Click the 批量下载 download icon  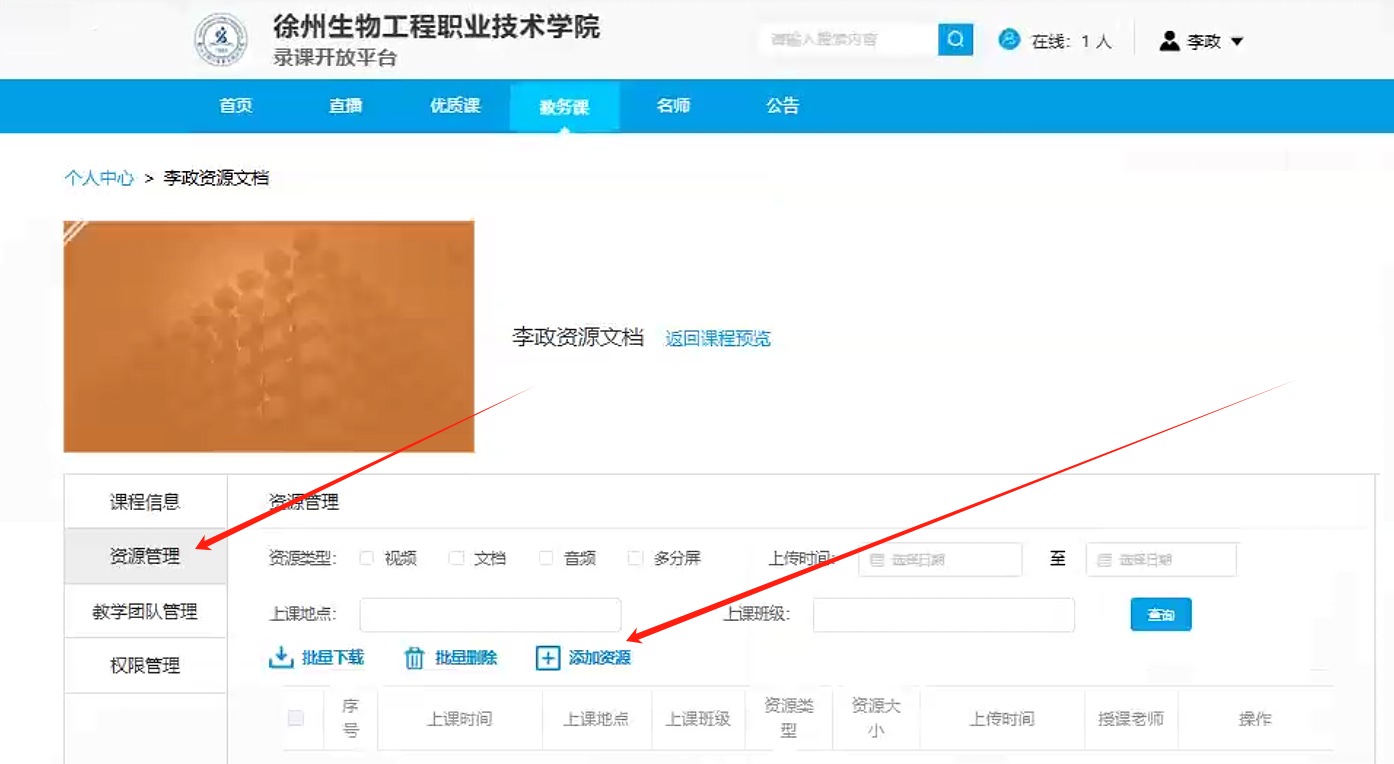point(280,658)
